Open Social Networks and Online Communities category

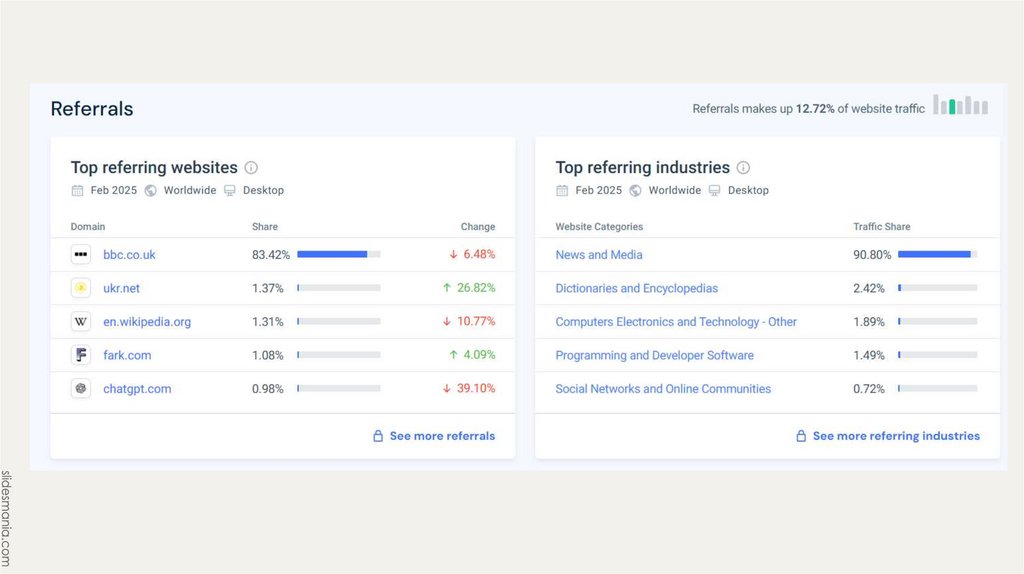663,389
